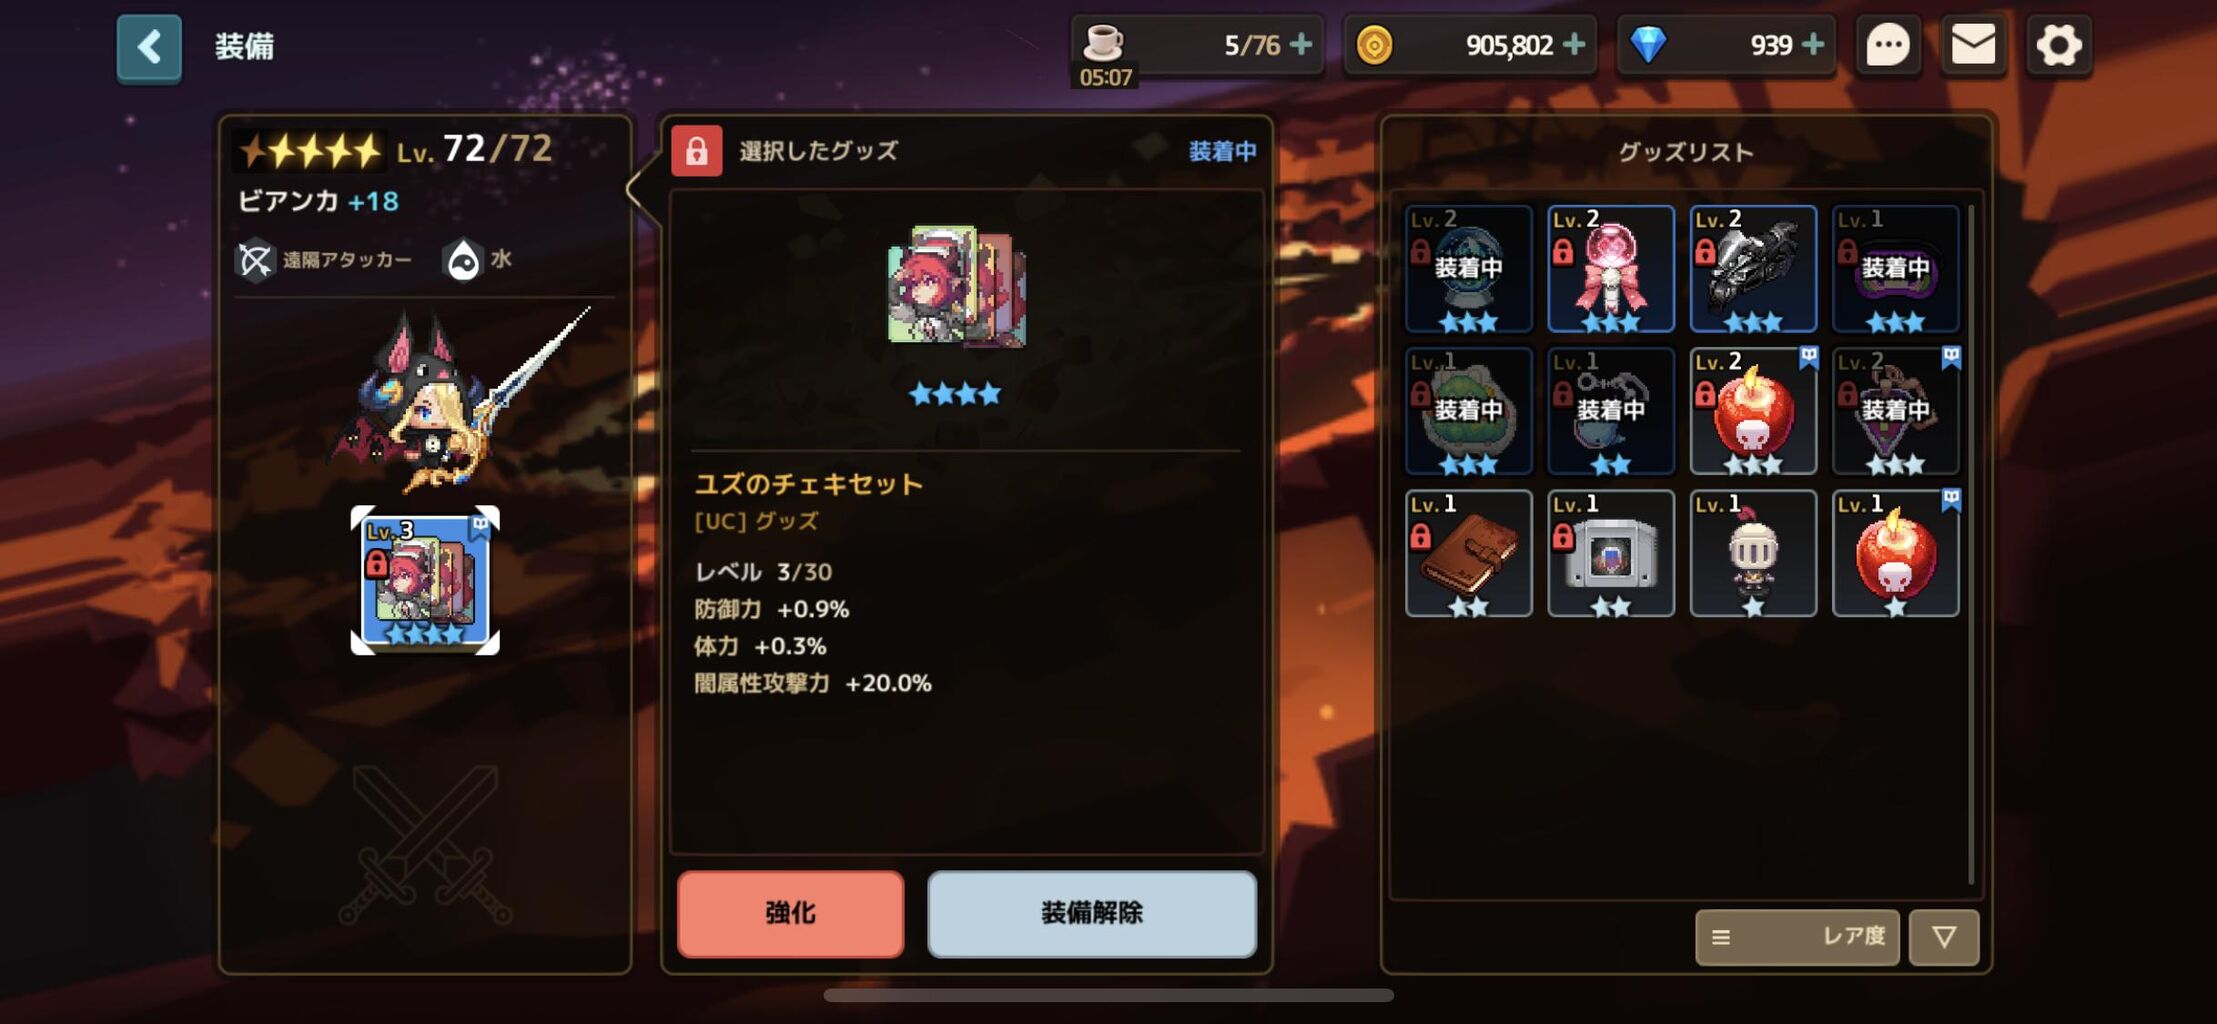The width and height of the screenshot is (2217, 1024).
Task: Add gold coins with the plus icon
Action: coord(1574,44)
